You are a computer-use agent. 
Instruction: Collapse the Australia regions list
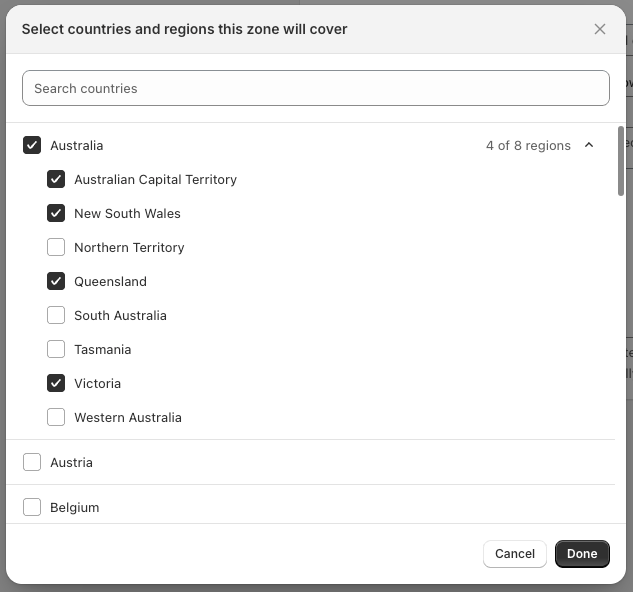(x=589, y=145)
